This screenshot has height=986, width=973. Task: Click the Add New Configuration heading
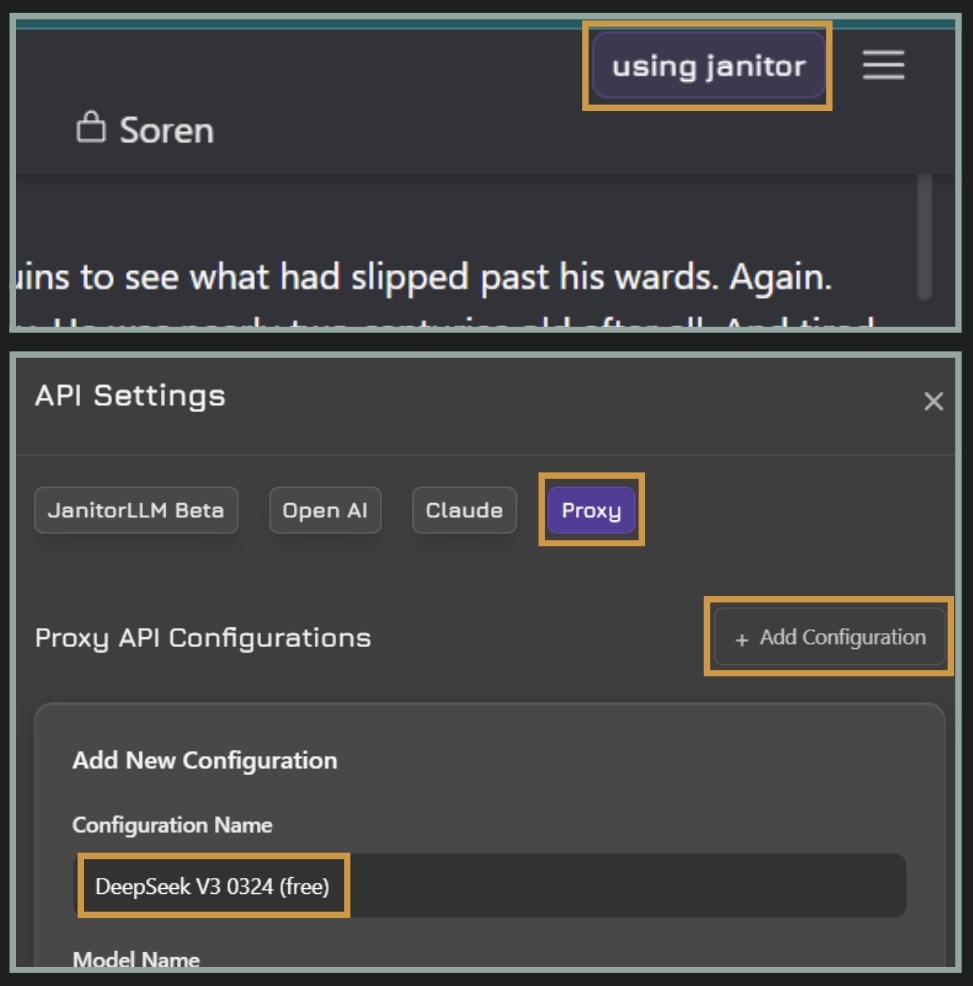coord(204,760)
